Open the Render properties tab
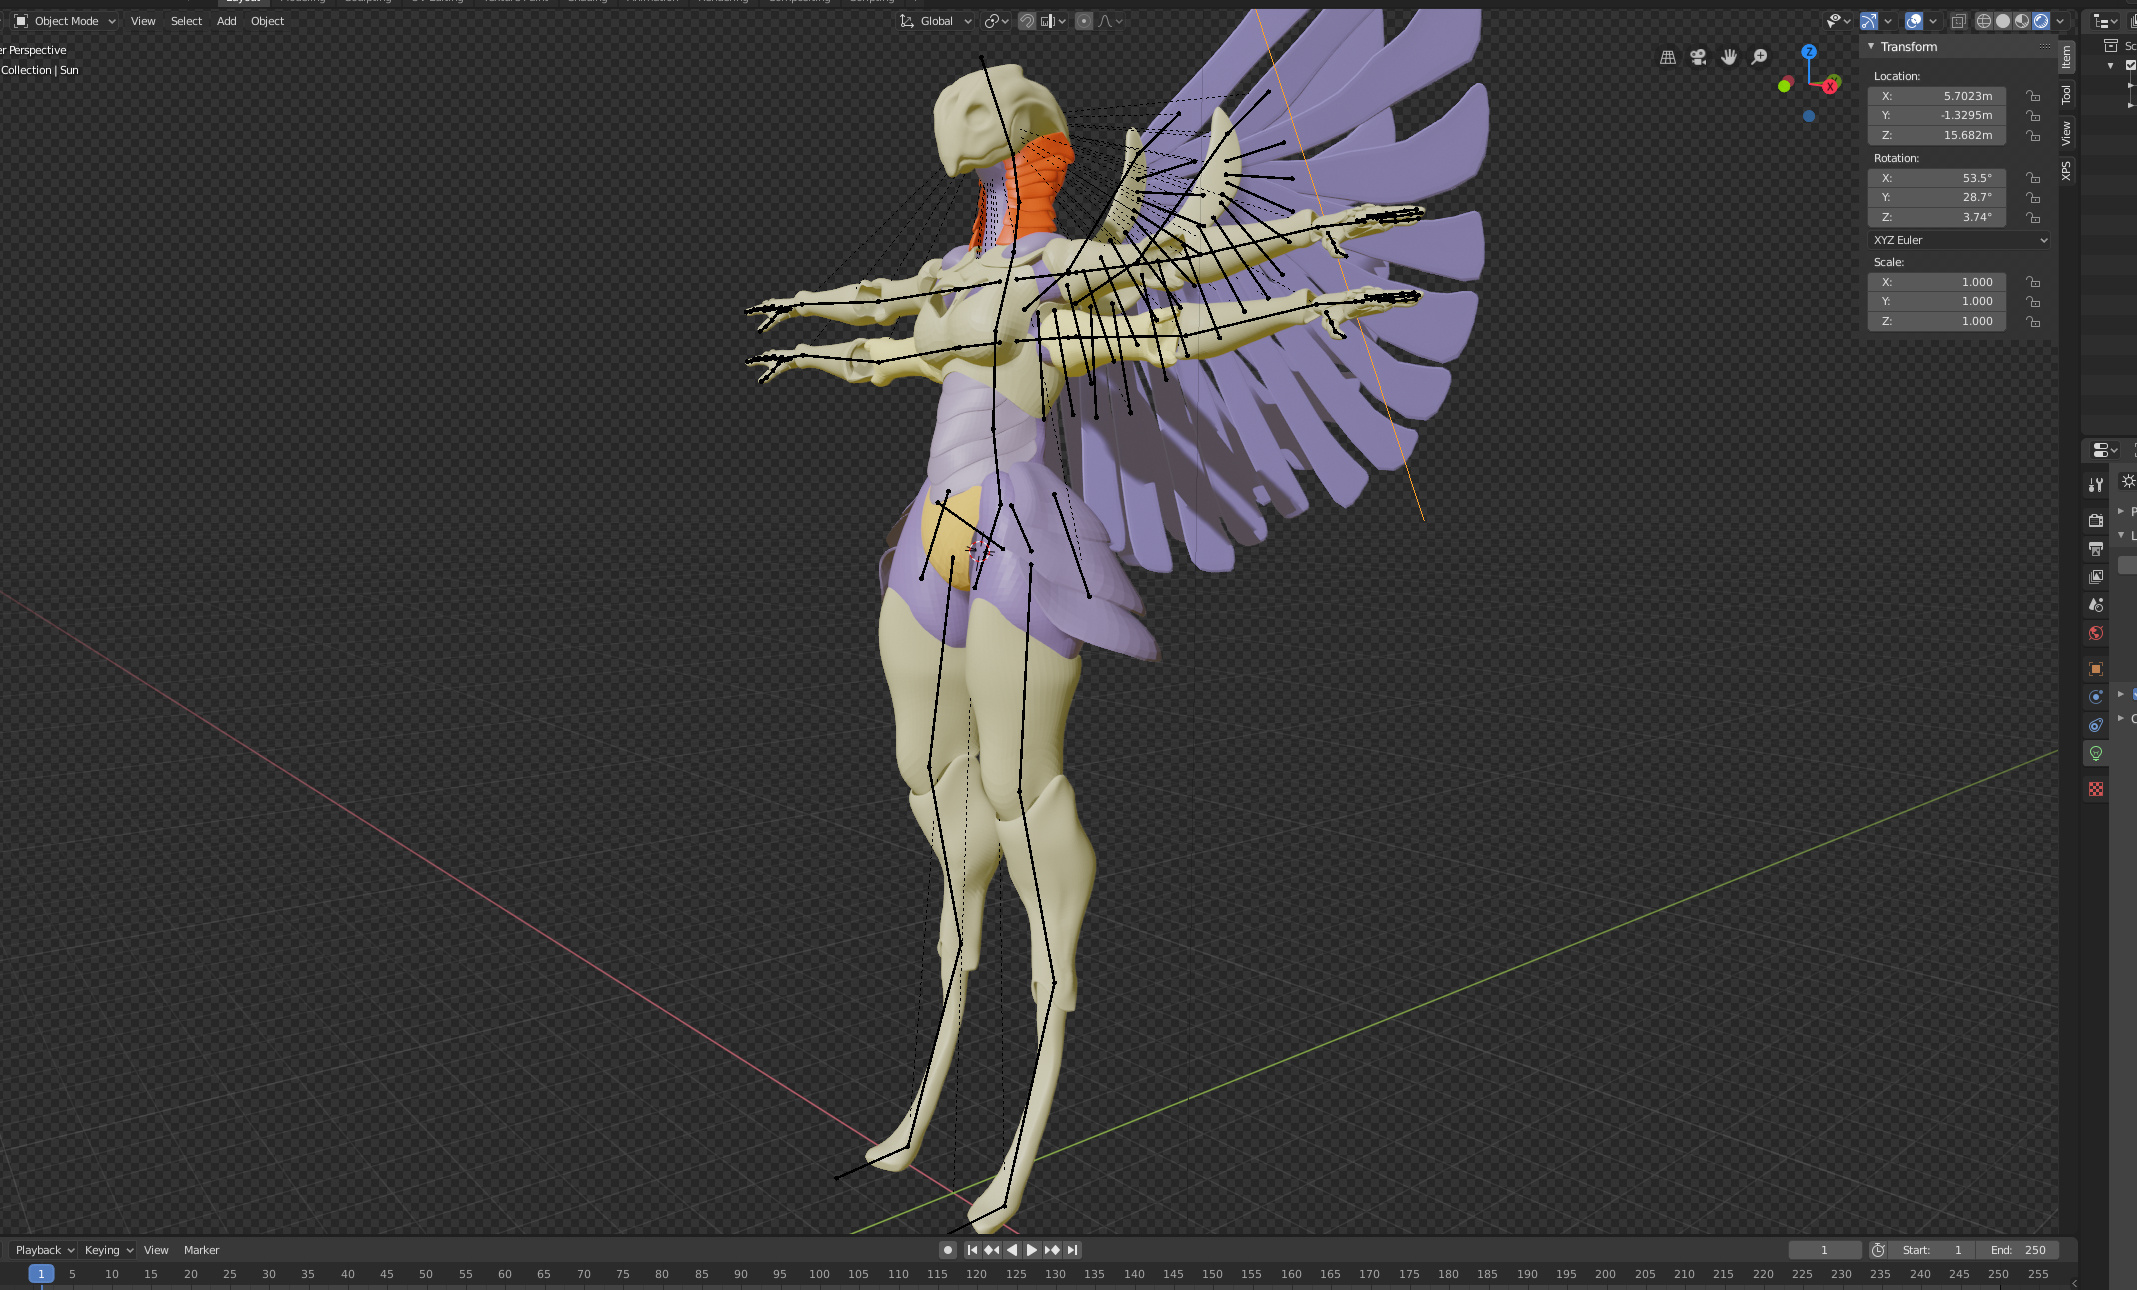Viewport: 2137px width, 1290px height. [x=2096, y=520]
